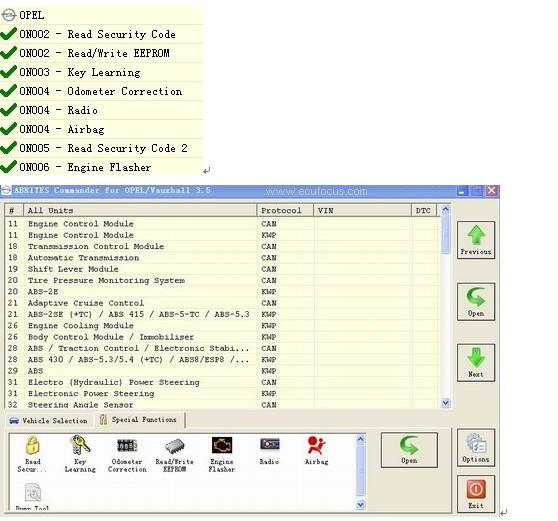Select the ABS-2E row
558x521 pixels.
pos(222,292)
